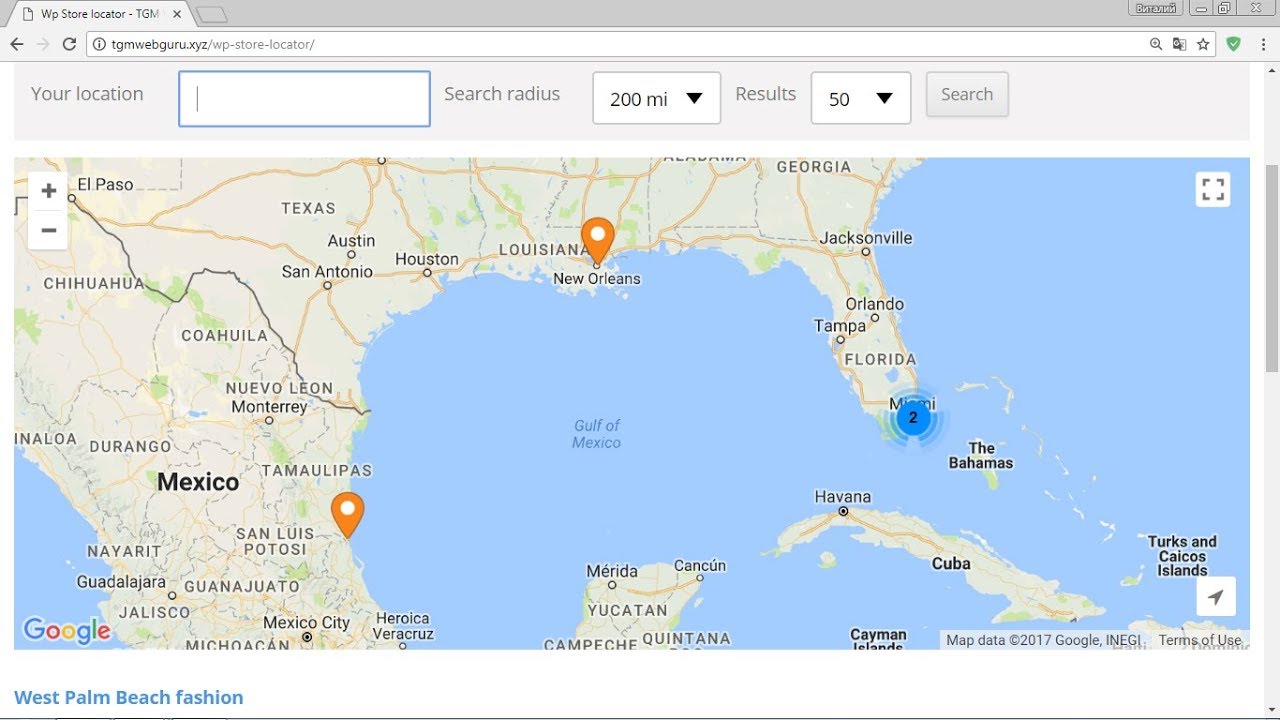This screenshot has width=1280, height=720.
Task: Click the orange marker in Tamaulipas Mexico
Action: (x=347, y=514)
